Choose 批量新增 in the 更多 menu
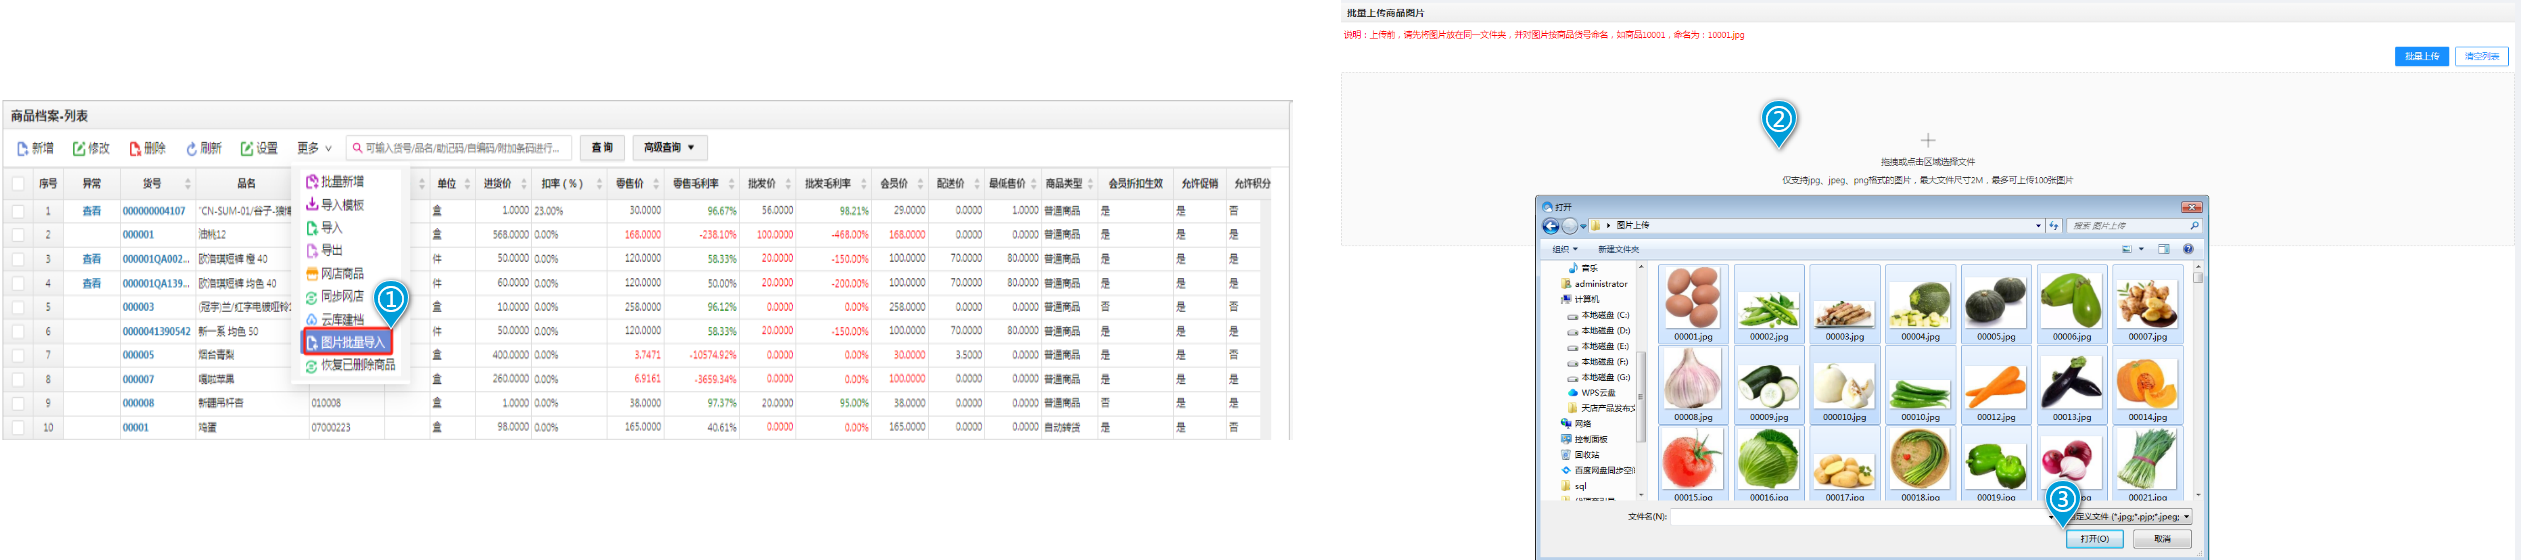This screenshot has width=2521, height=560. pyautogui.click(x=335, y=182)
